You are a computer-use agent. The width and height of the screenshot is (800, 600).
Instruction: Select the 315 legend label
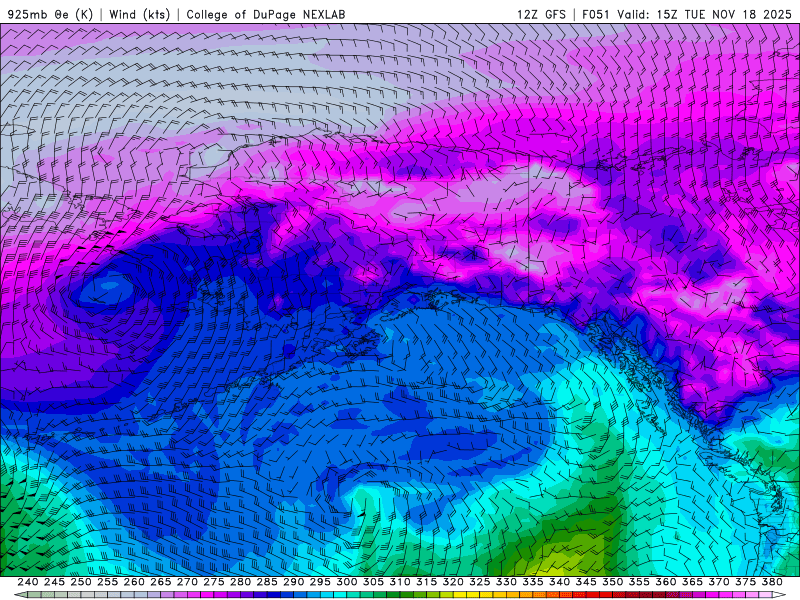click(426, 582)
